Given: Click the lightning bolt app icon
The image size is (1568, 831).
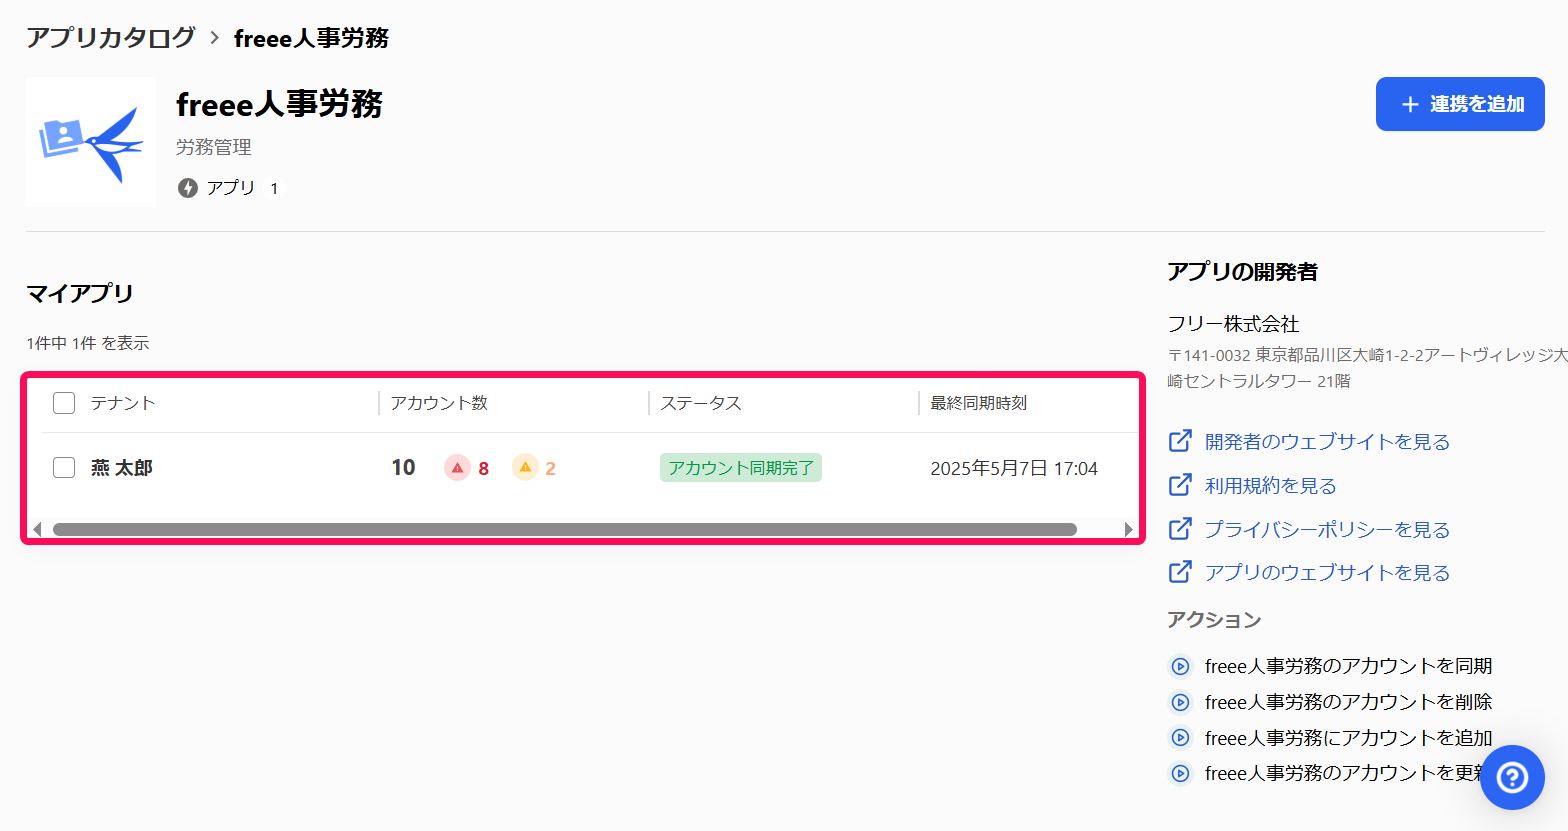Looking at the screenshot, I should pyautogui.click(x=188, y=188).
